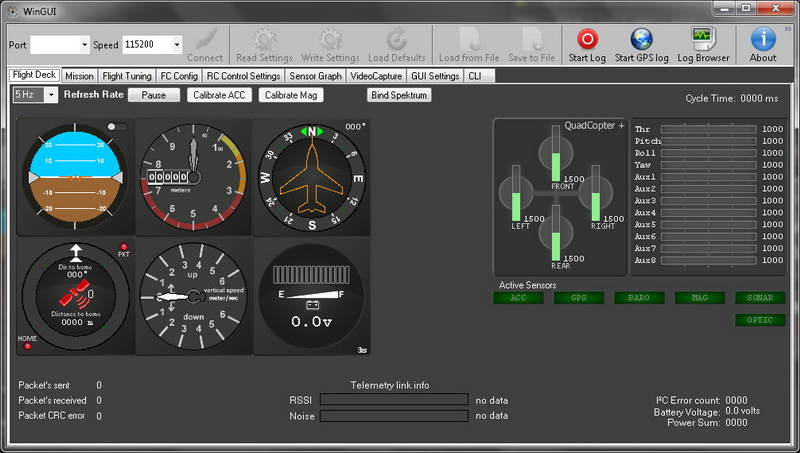Click the FRONT motor indicator
The width and height of the screenshot is (800, 453).
point(556,153)
